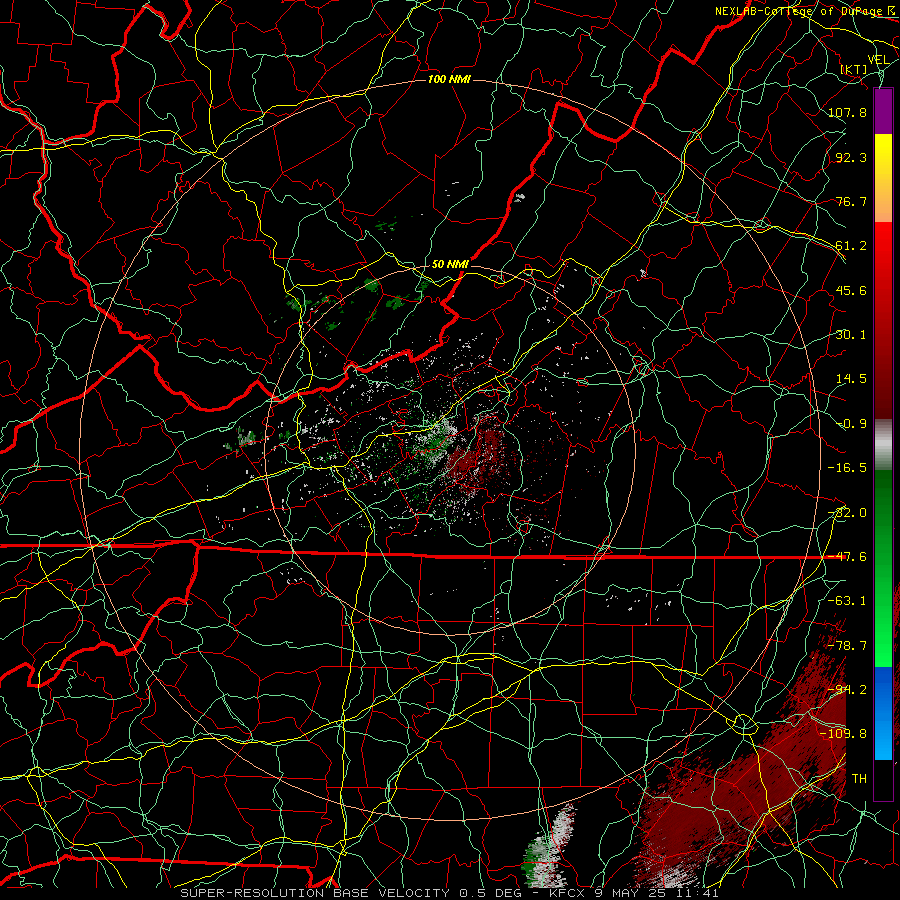
Task: Click the -109.8 scale value
Action: click(843, 734)
